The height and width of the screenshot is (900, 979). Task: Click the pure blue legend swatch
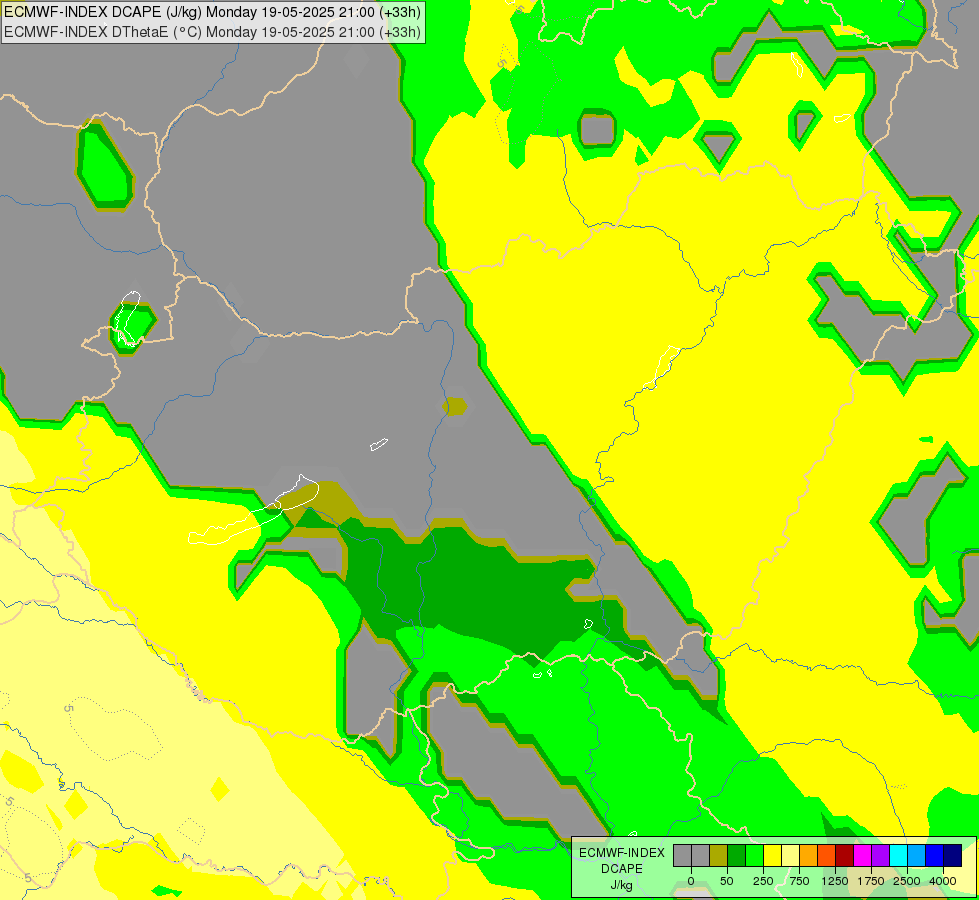pos(935,856)
